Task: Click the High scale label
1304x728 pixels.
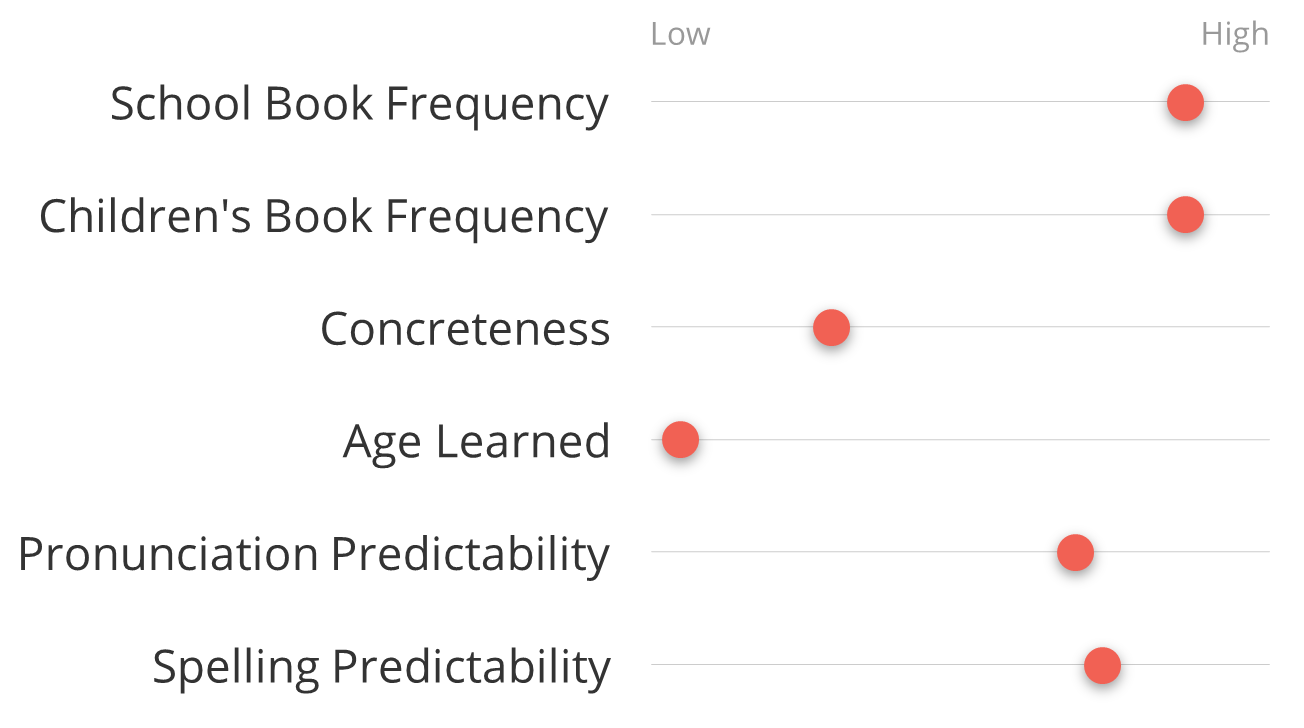Action: [1234, 34]
